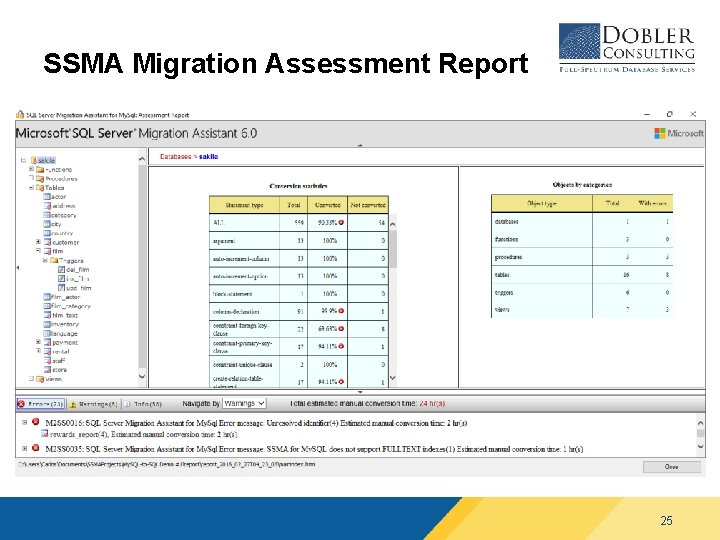Collapse the film table node
Image resolution: width=720 pixels, height=540 pixels.
click(39, 251)
